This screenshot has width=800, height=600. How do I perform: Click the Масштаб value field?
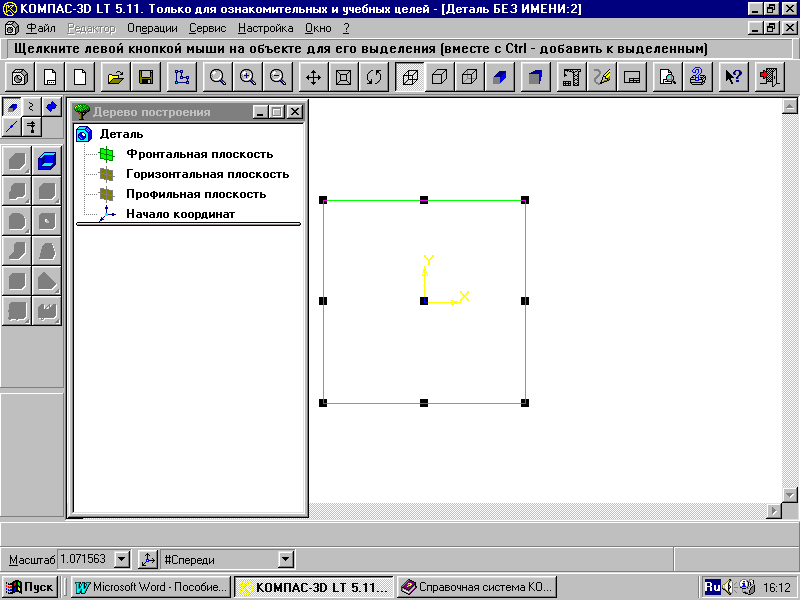[x=86, y=560]
